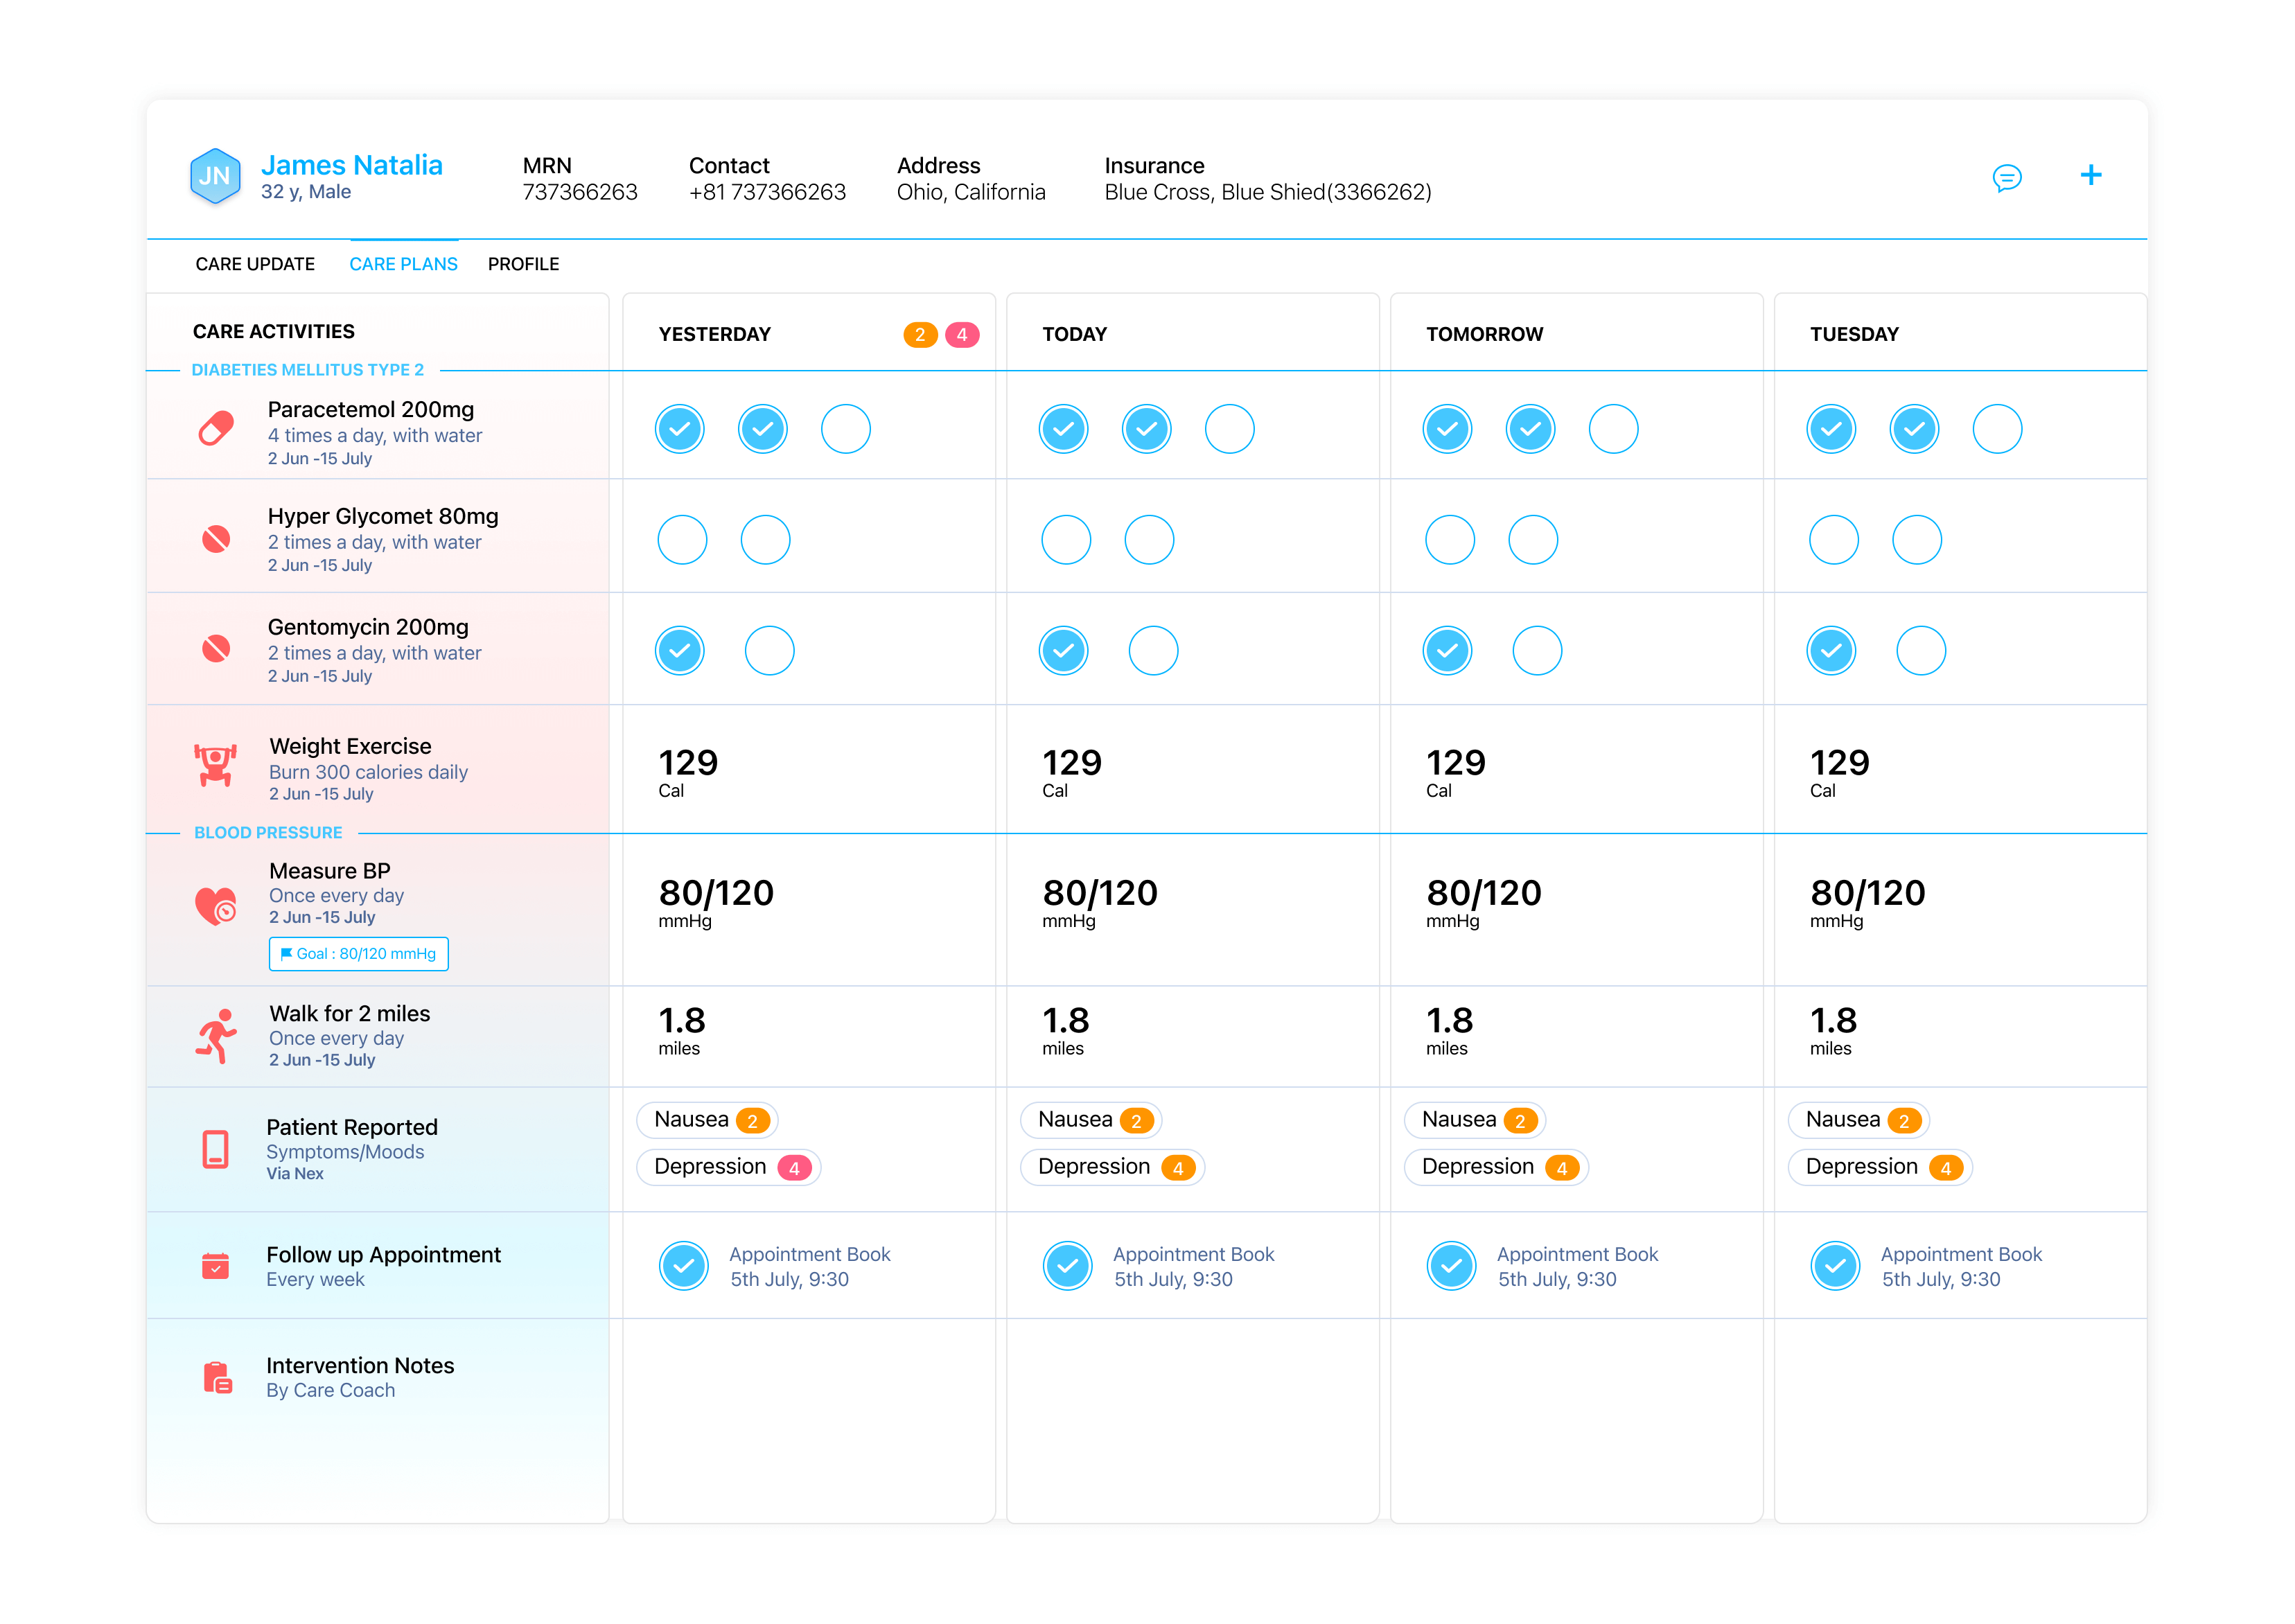2295x1624 pixels.
Task: Uncheck Tuesday's Appointment Book checkmark
Action: 1836,1266
